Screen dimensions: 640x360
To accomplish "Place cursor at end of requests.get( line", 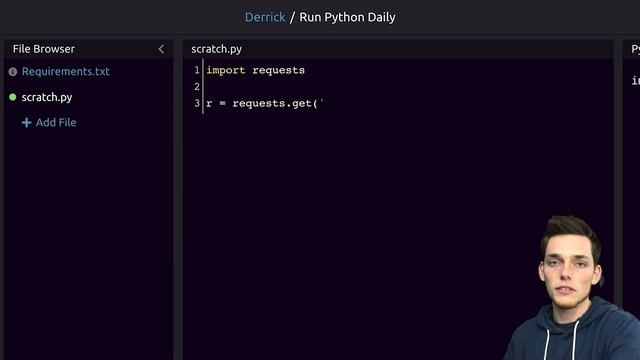I will pyautogui.click(x=324, y=103).
